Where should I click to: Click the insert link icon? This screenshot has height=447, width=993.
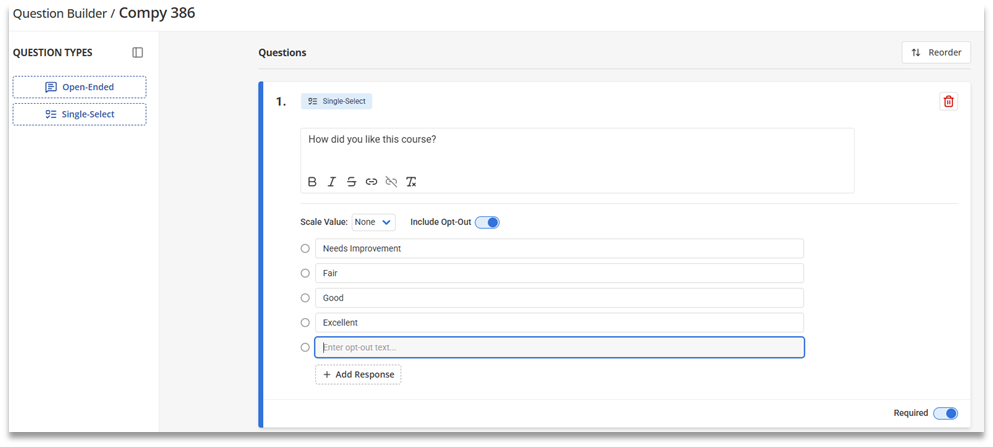[x=371, y=182]
